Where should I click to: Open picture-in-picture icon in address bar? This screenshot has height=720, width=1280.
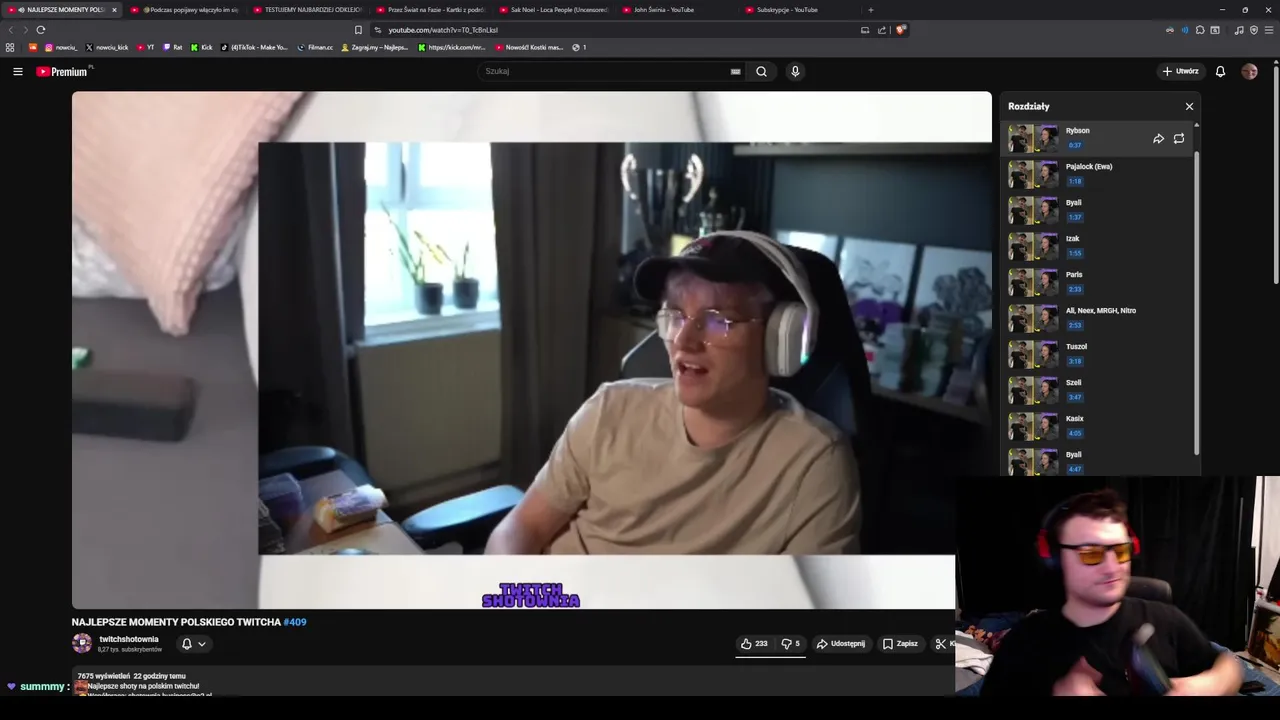tap(865, 30)
